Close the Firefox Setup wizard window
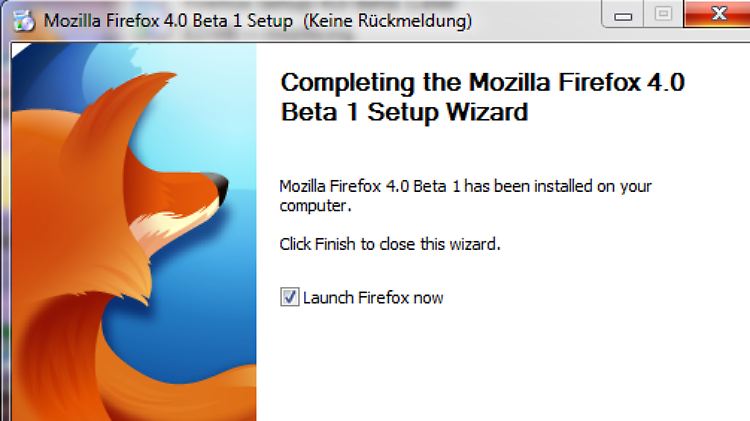 (x=717, y=15)
